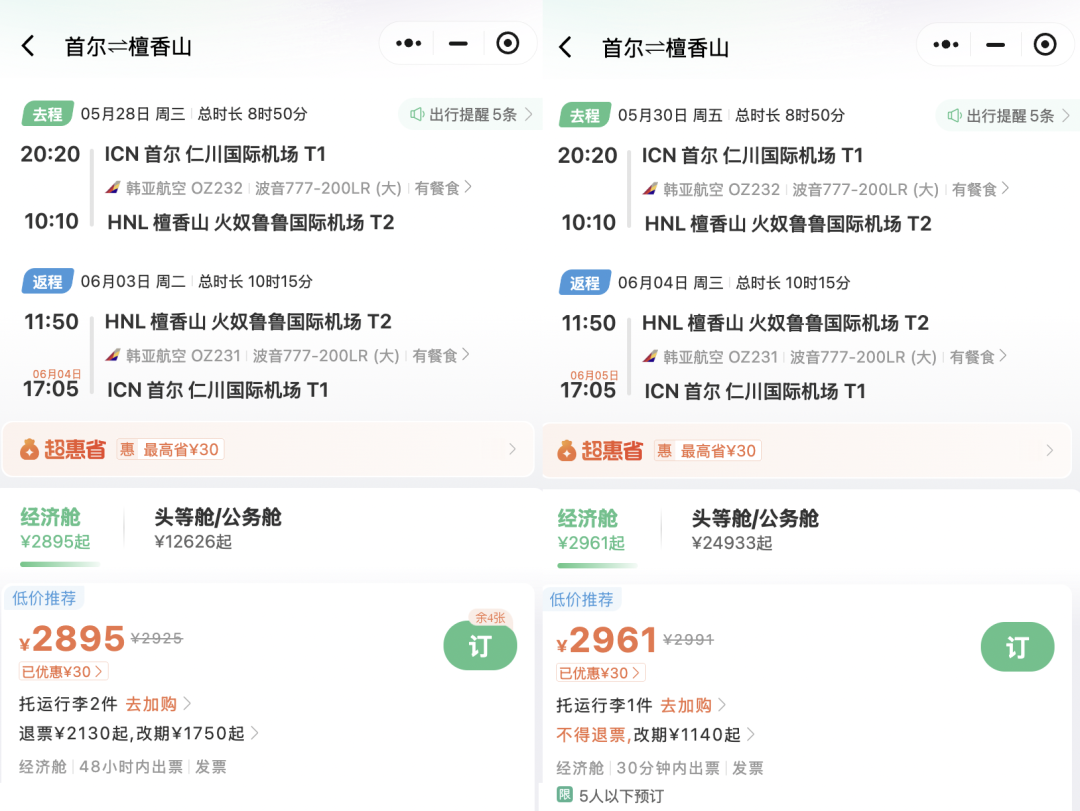
Task: Open 超惠省 savings banner in left panel
Action: click(268, 449)
